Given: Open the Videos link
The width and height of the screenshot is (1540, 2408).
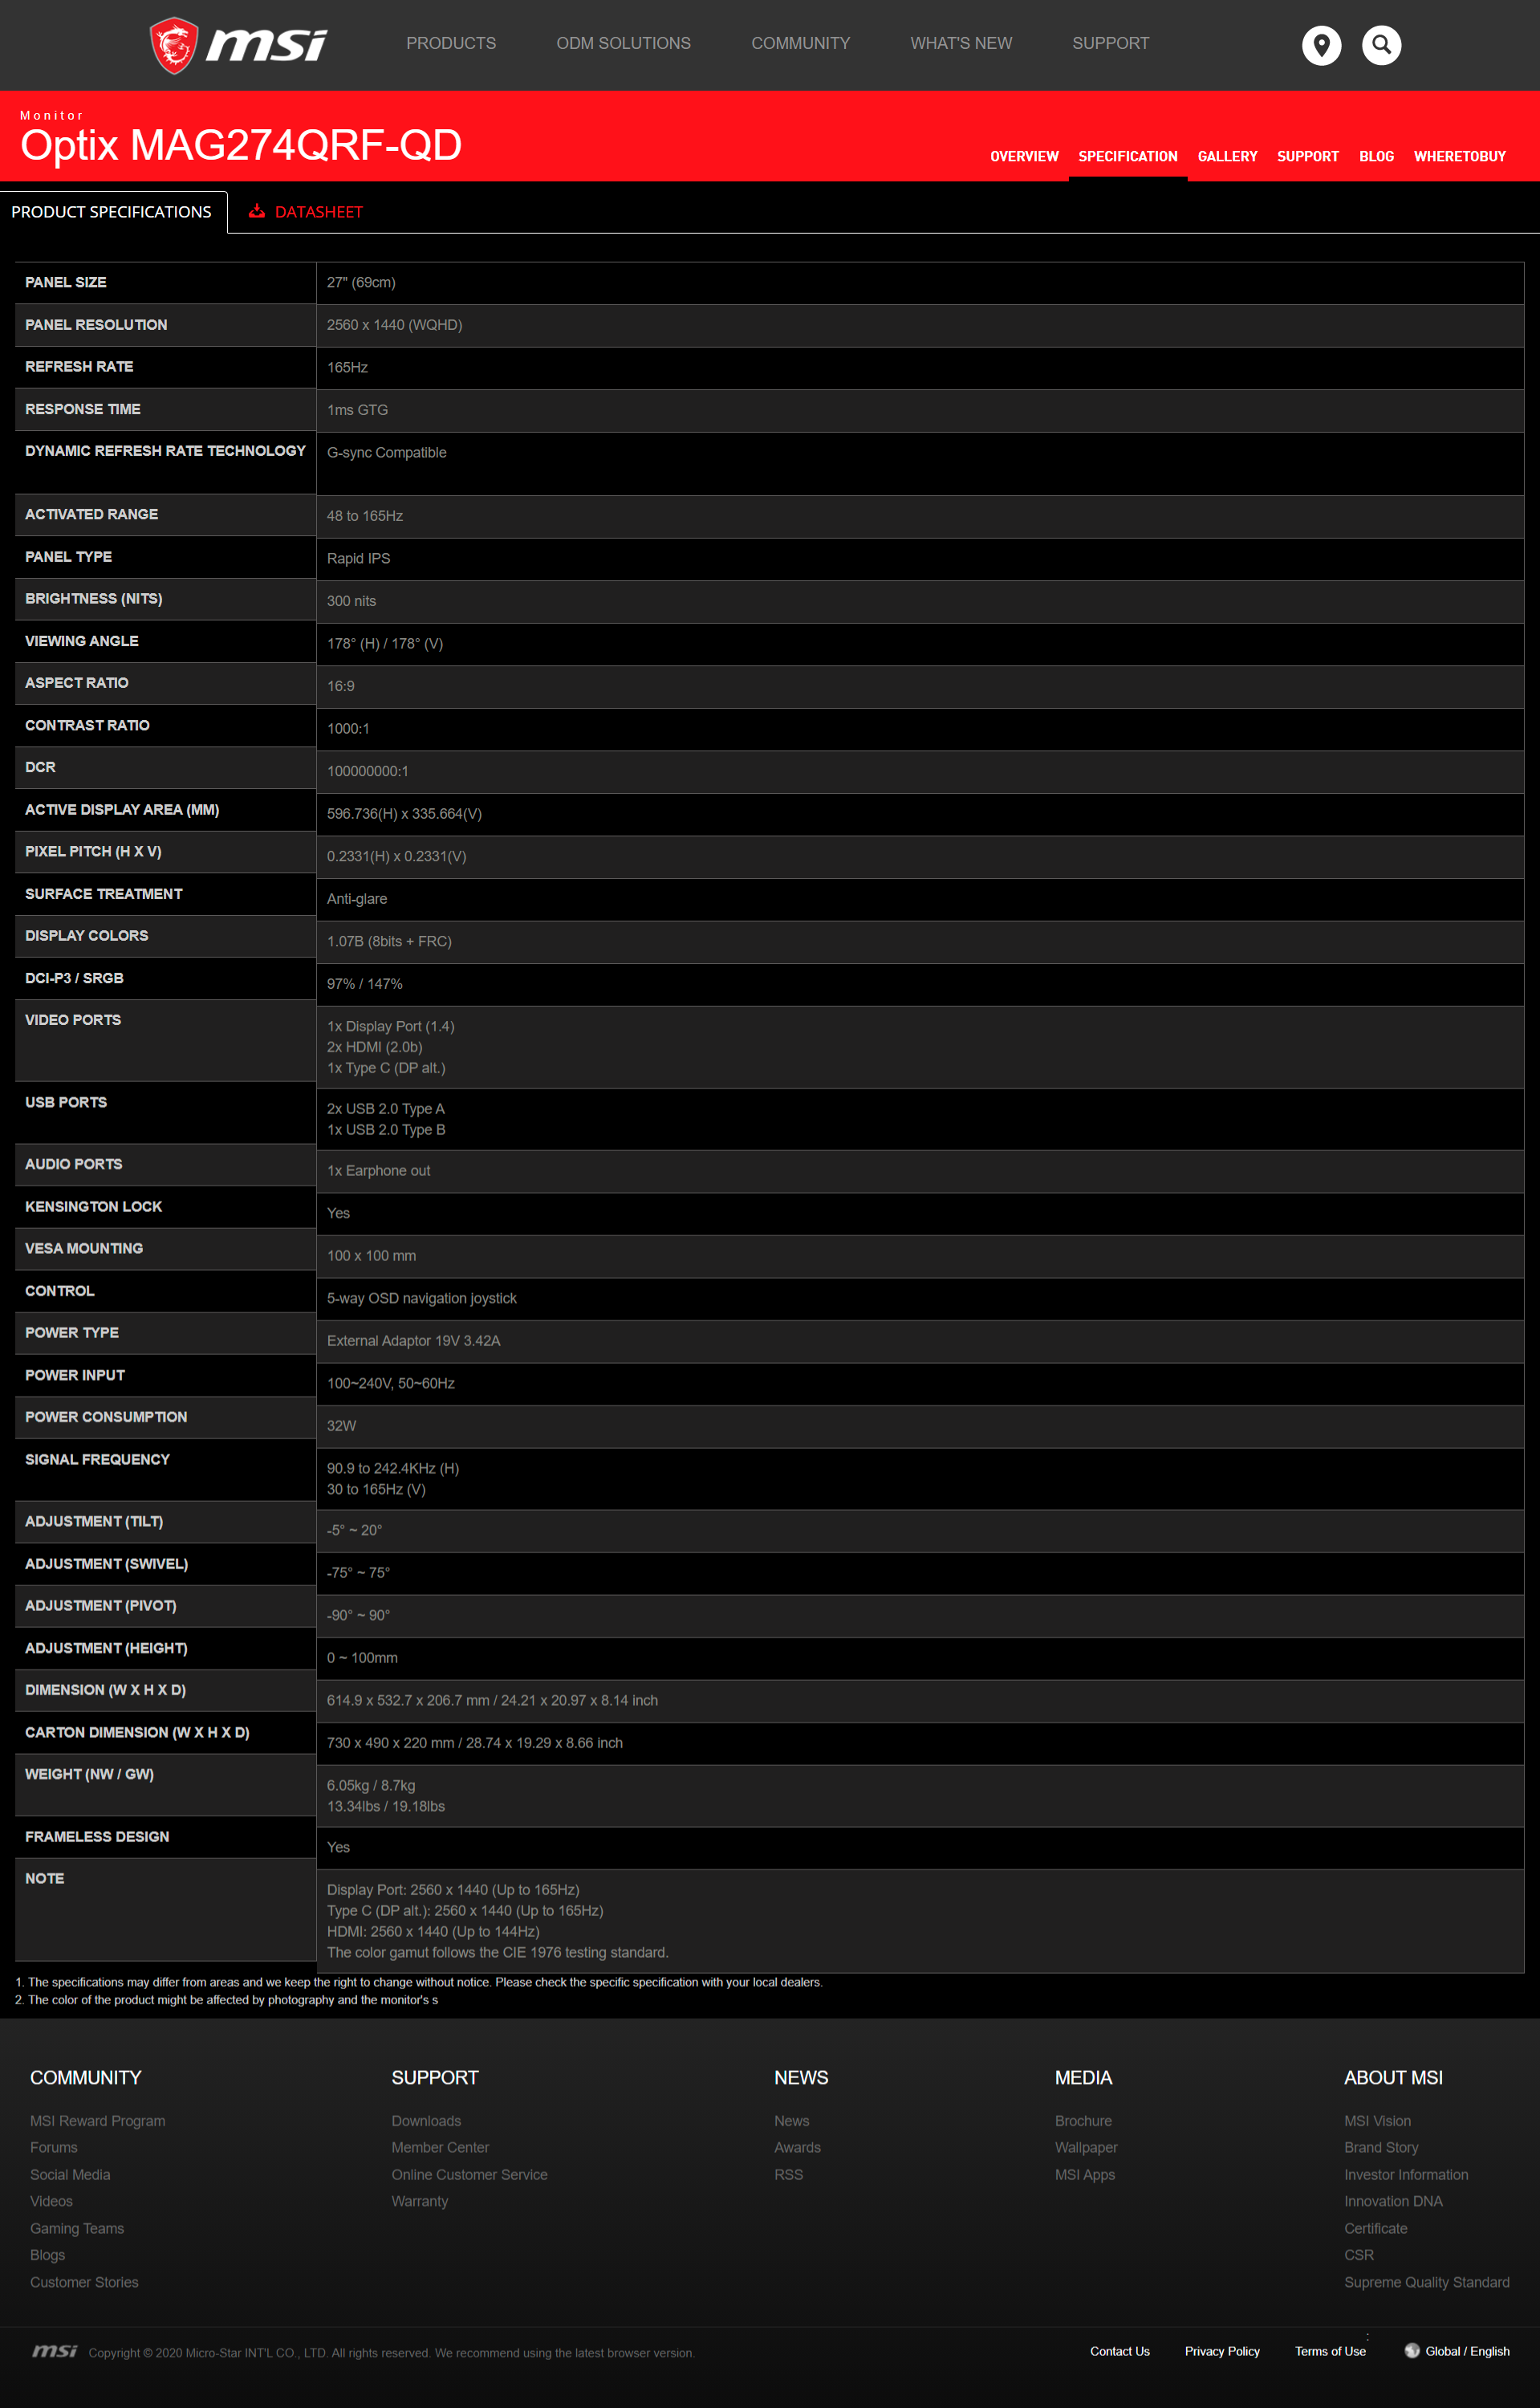Looking at the screenshot, I should pos(51,2201).
